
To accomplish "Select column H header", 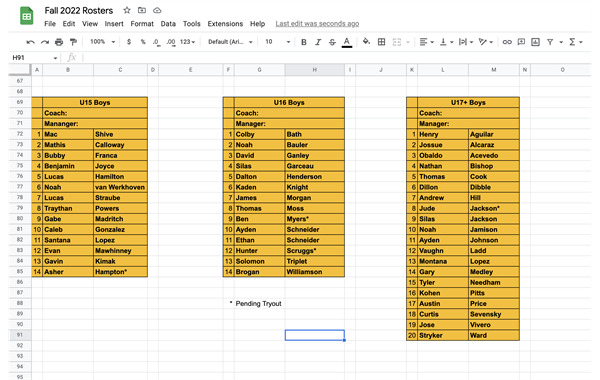I will pyautogui.click(x=315, y=70).
